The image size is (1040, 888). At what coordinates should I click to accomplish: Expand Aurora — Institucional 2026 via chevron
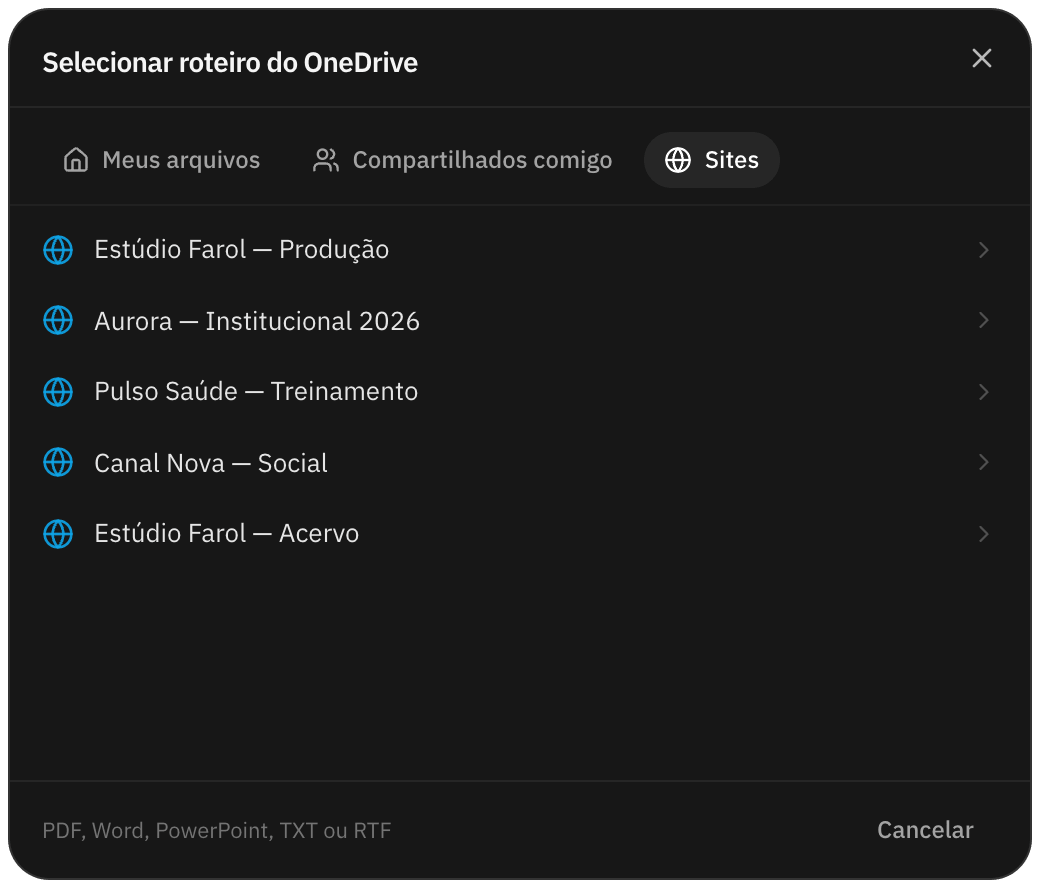984,320
